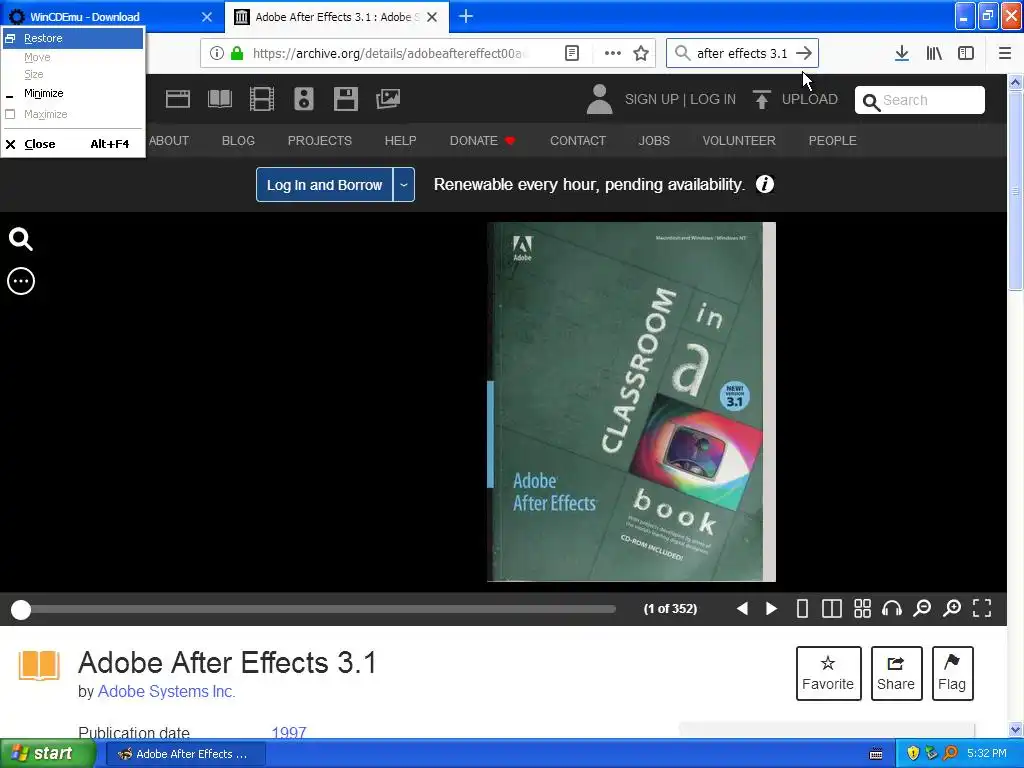Click LOG IN link
Screen dimensions: 1024x768
[713, 99]
